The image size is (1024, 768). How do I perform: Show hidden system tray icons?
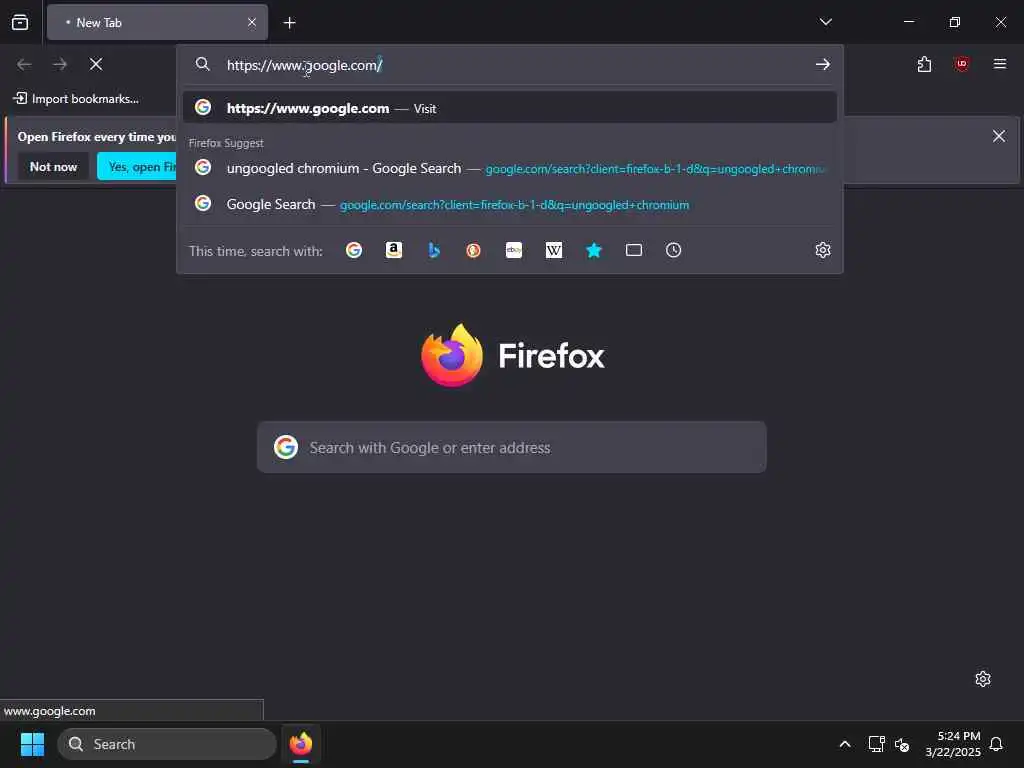coord(844,744)
